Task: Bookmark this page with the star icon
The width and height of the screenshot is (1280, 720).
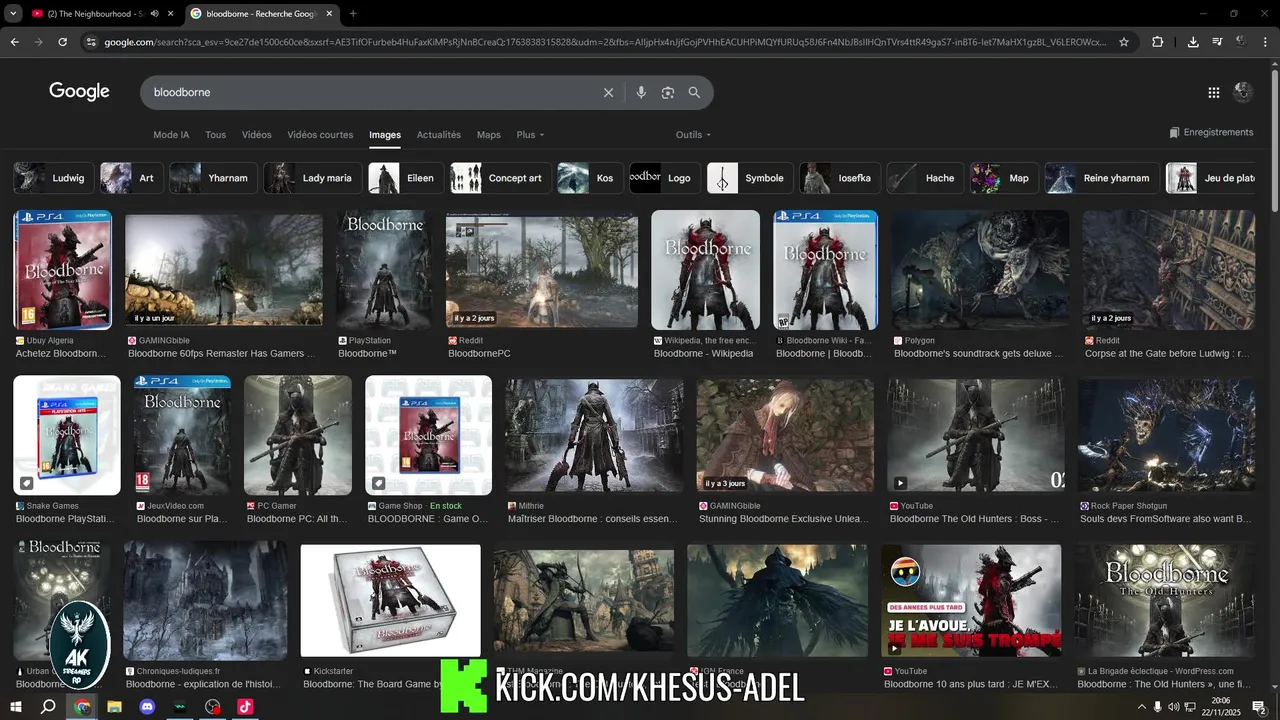Action: [x=1124, y=42]
